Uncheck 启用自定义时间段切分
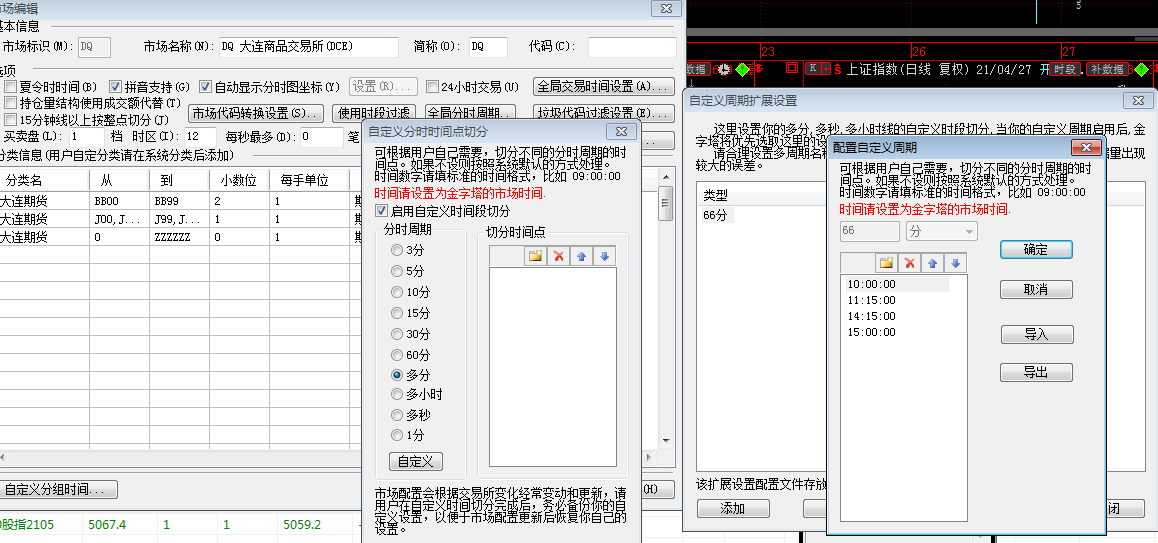Viewport: 1158px width, 543px height. pyautogui.click(x=381, y=211)
